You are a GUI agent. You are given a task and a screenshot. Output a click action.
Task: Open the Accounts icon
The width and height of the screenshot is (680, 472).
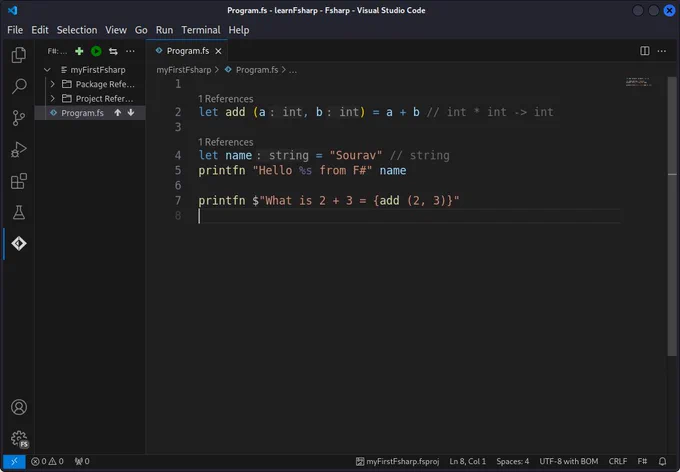pos(19,407)
